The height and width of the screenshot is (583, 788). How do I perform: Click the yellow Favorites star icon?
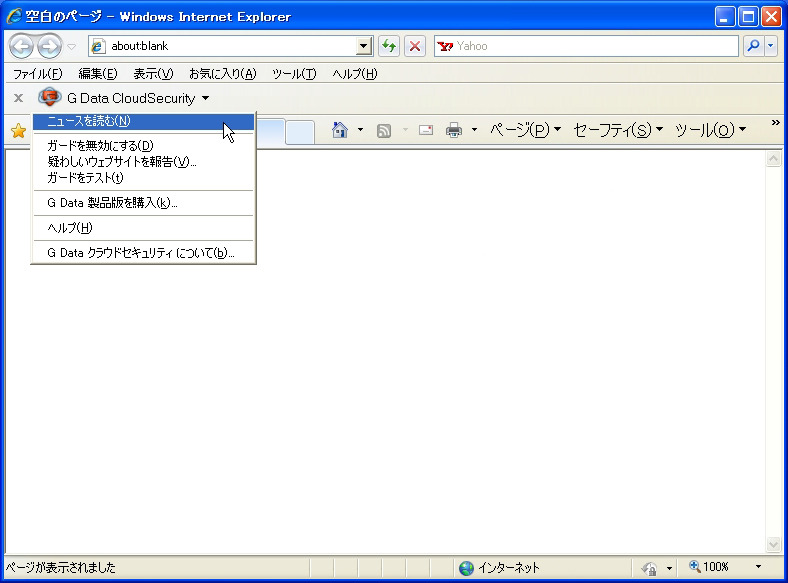click(x=19, y=131)
